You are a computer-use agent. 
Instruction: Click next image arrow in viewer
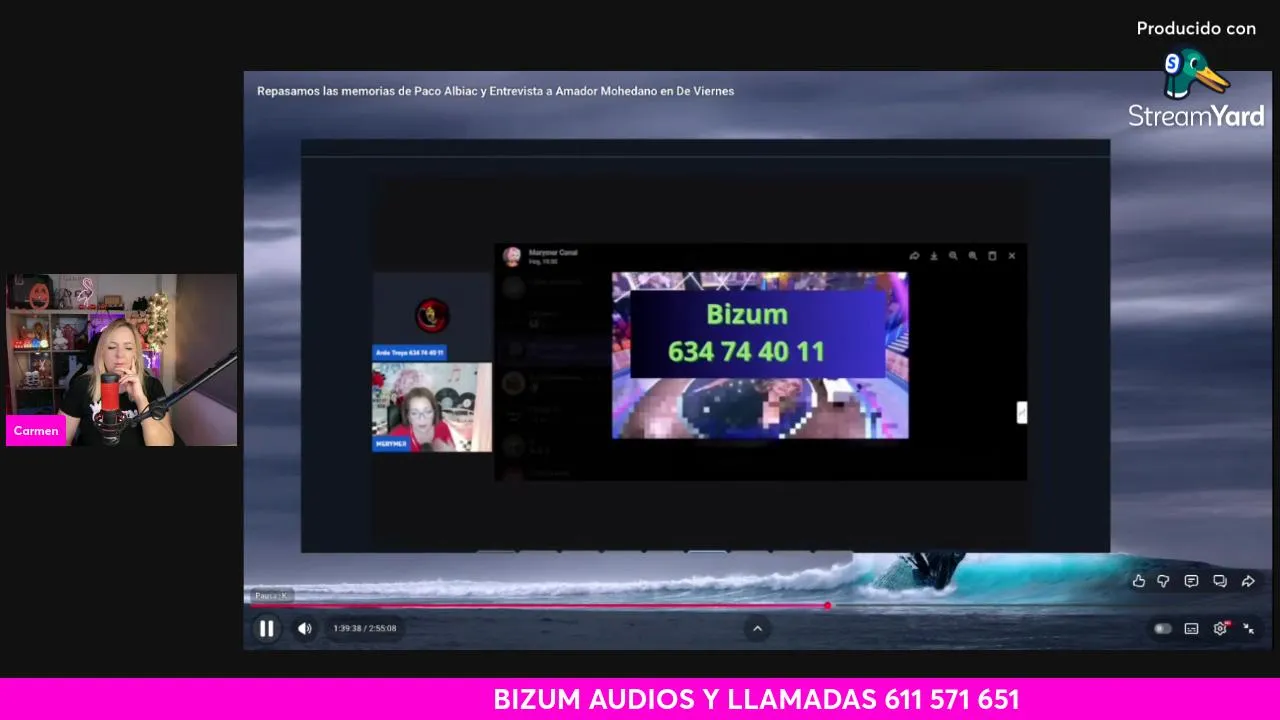click(x=1022, y=413)
